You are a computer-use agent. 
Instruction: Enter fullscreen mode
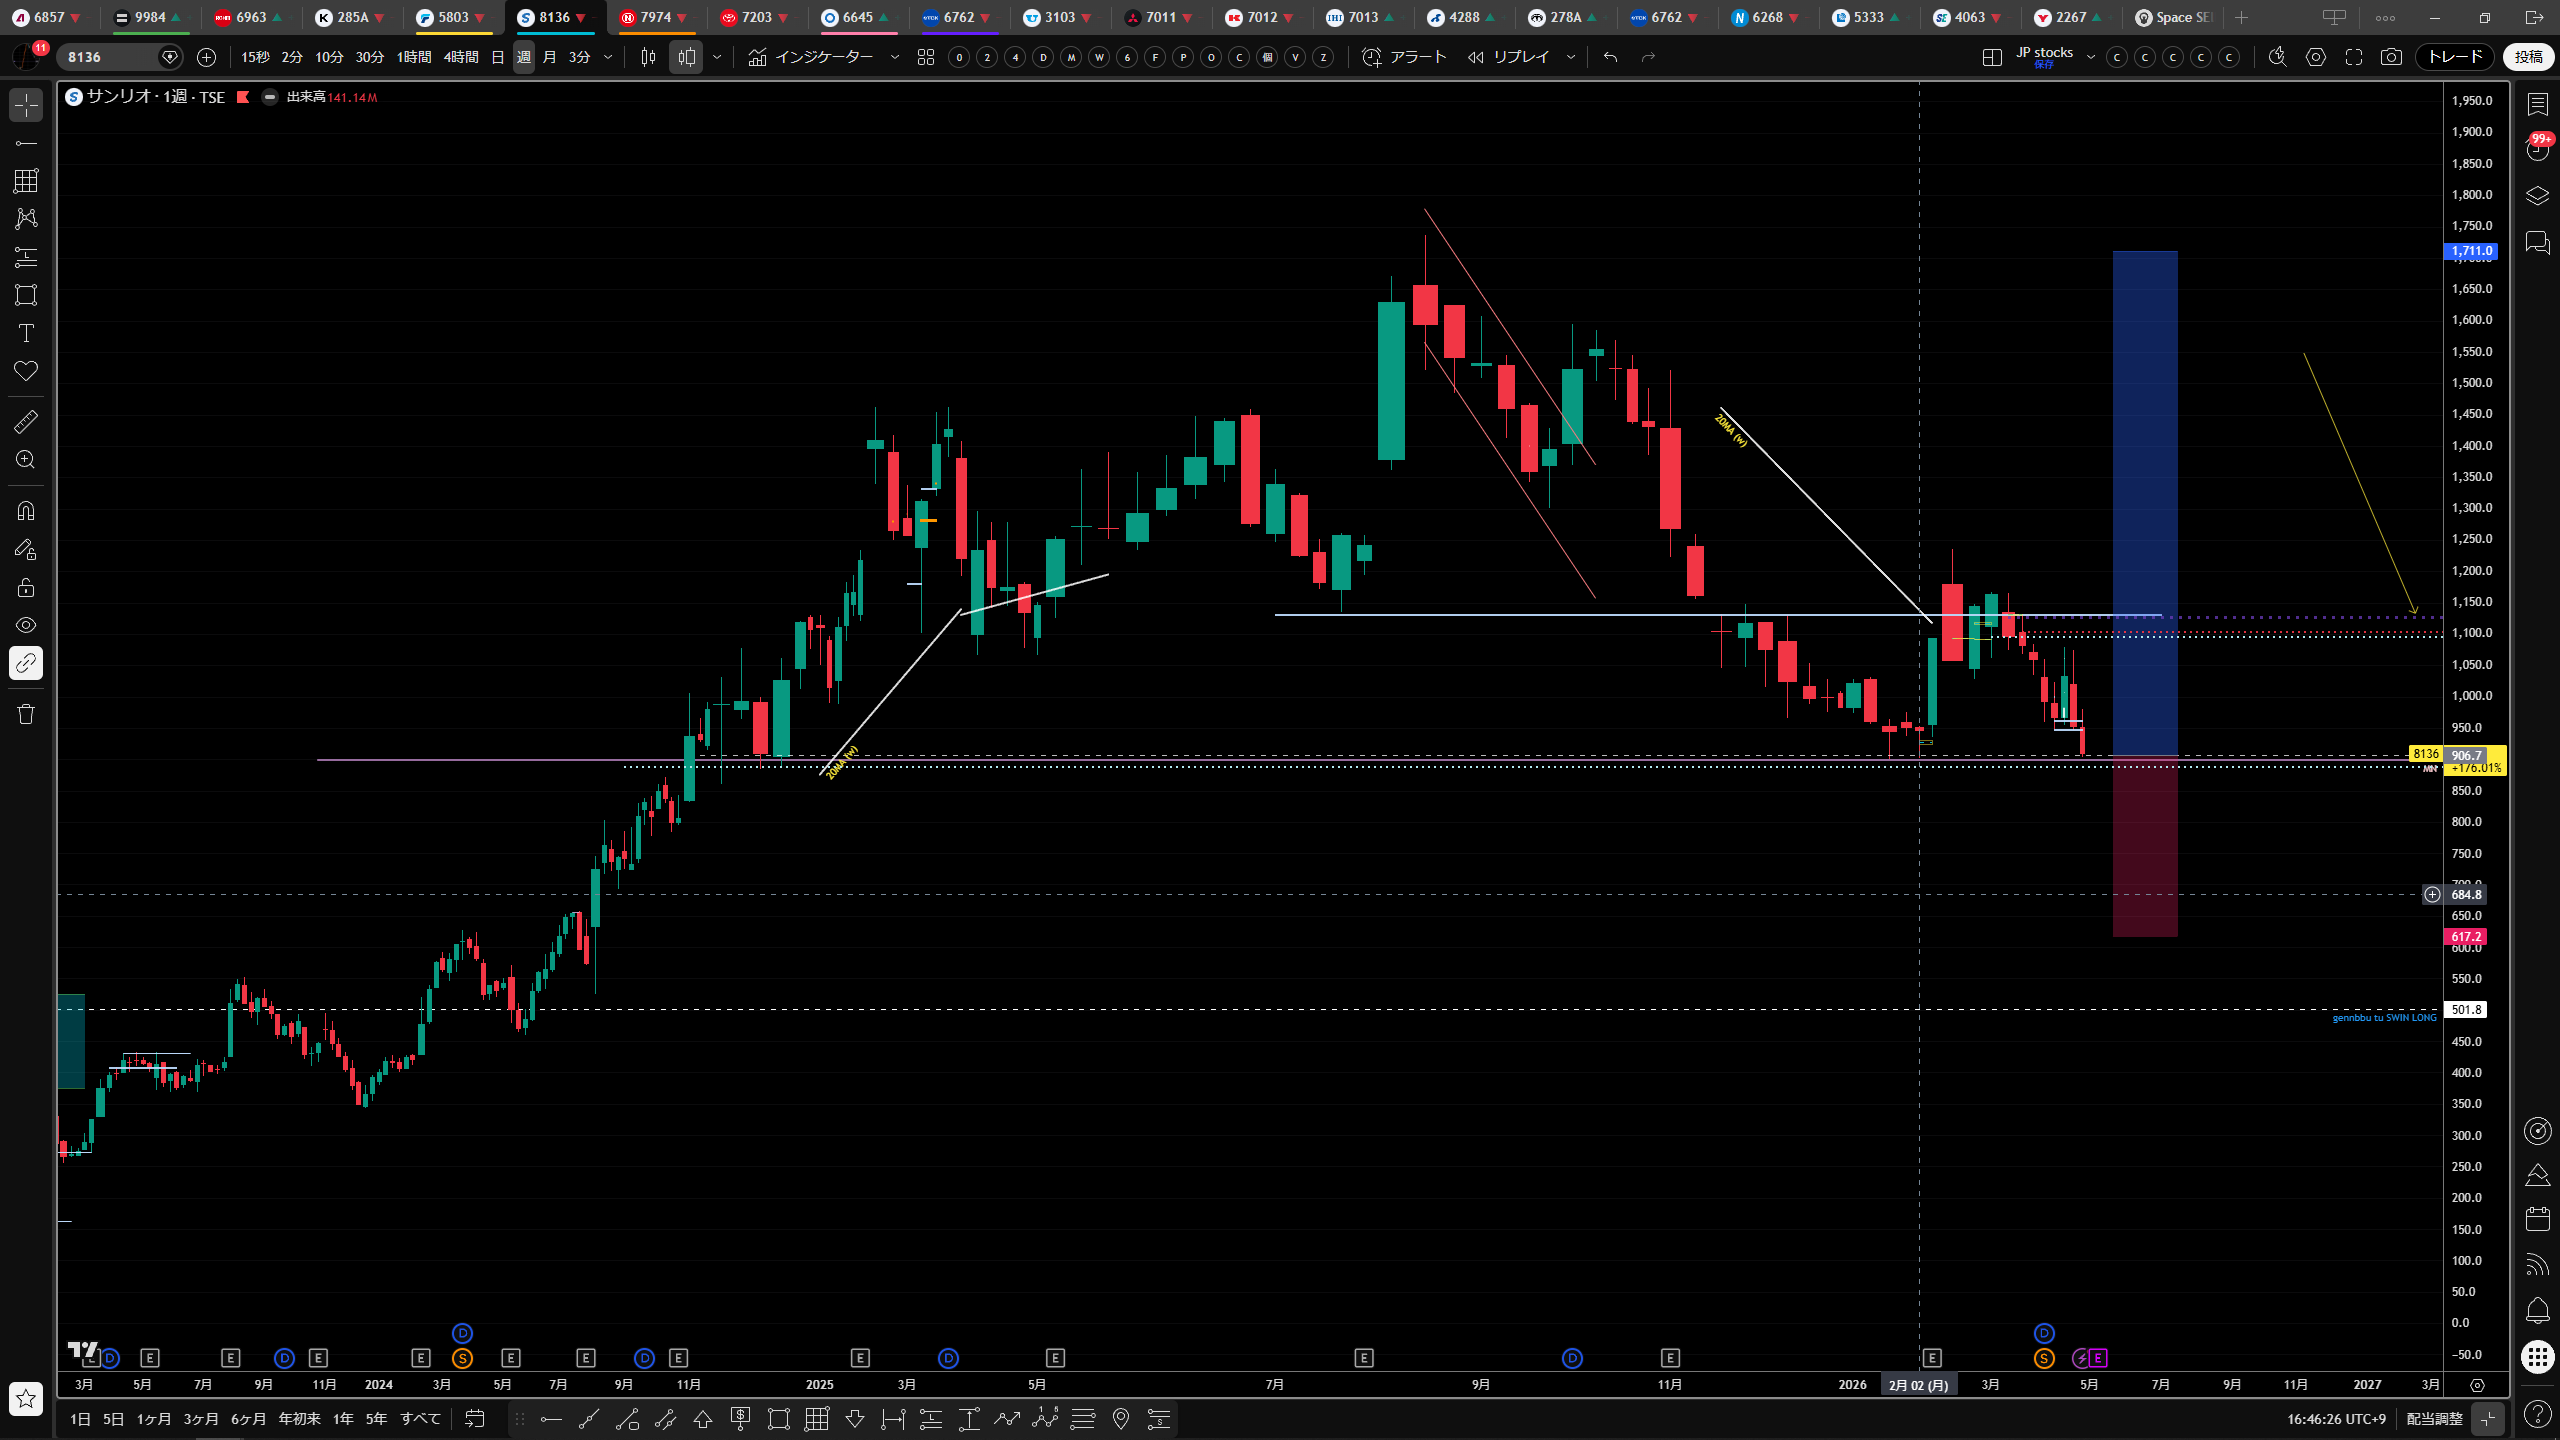click(2354, 57)
